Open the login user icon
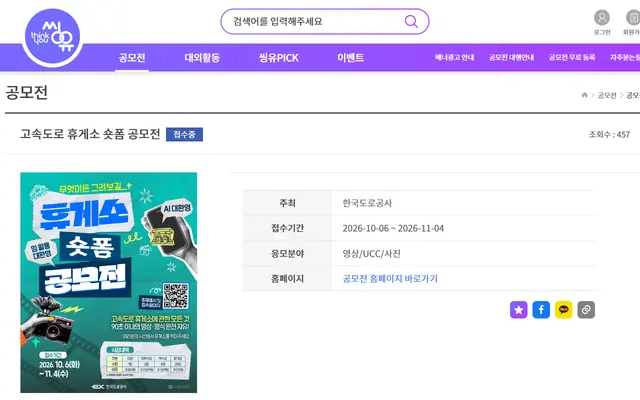Screen dimensions: 640x400 pos(602,18)
